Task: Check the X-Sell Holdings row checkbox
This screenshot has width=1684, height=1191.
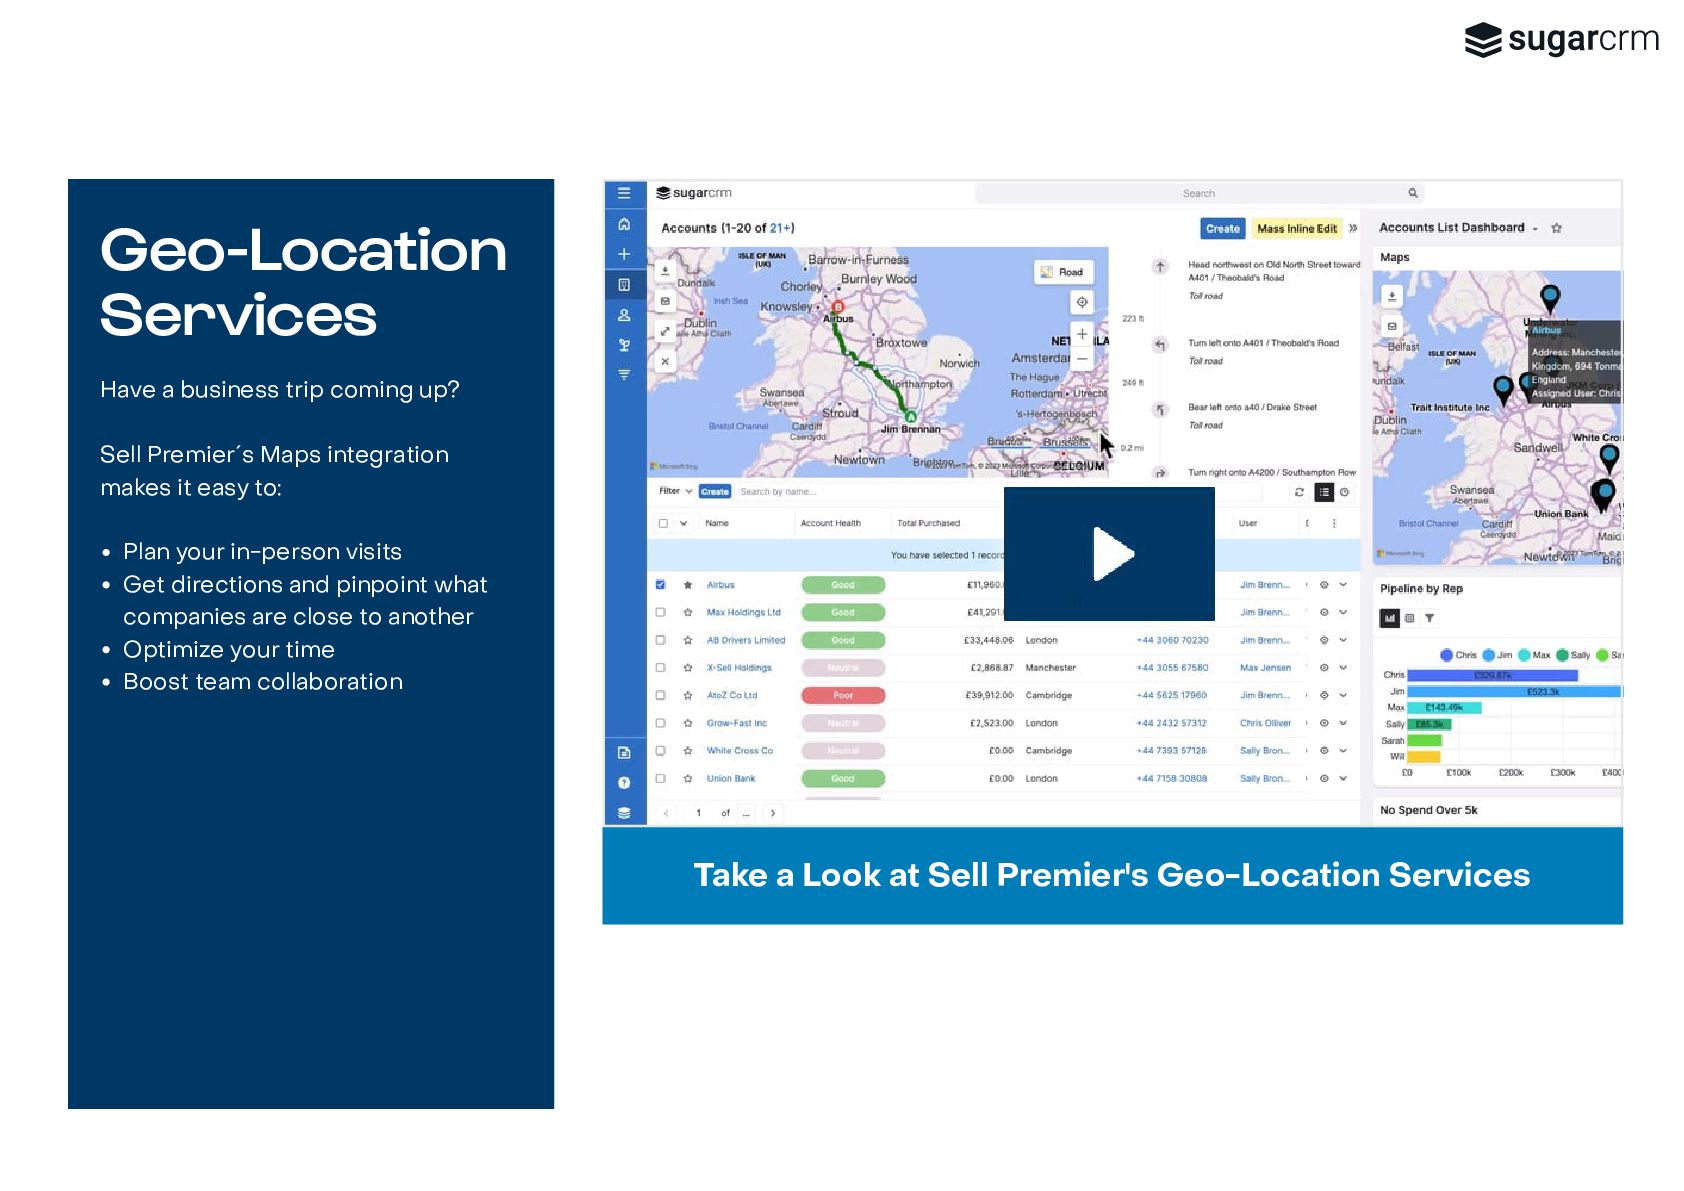Action: coord(660,667)
